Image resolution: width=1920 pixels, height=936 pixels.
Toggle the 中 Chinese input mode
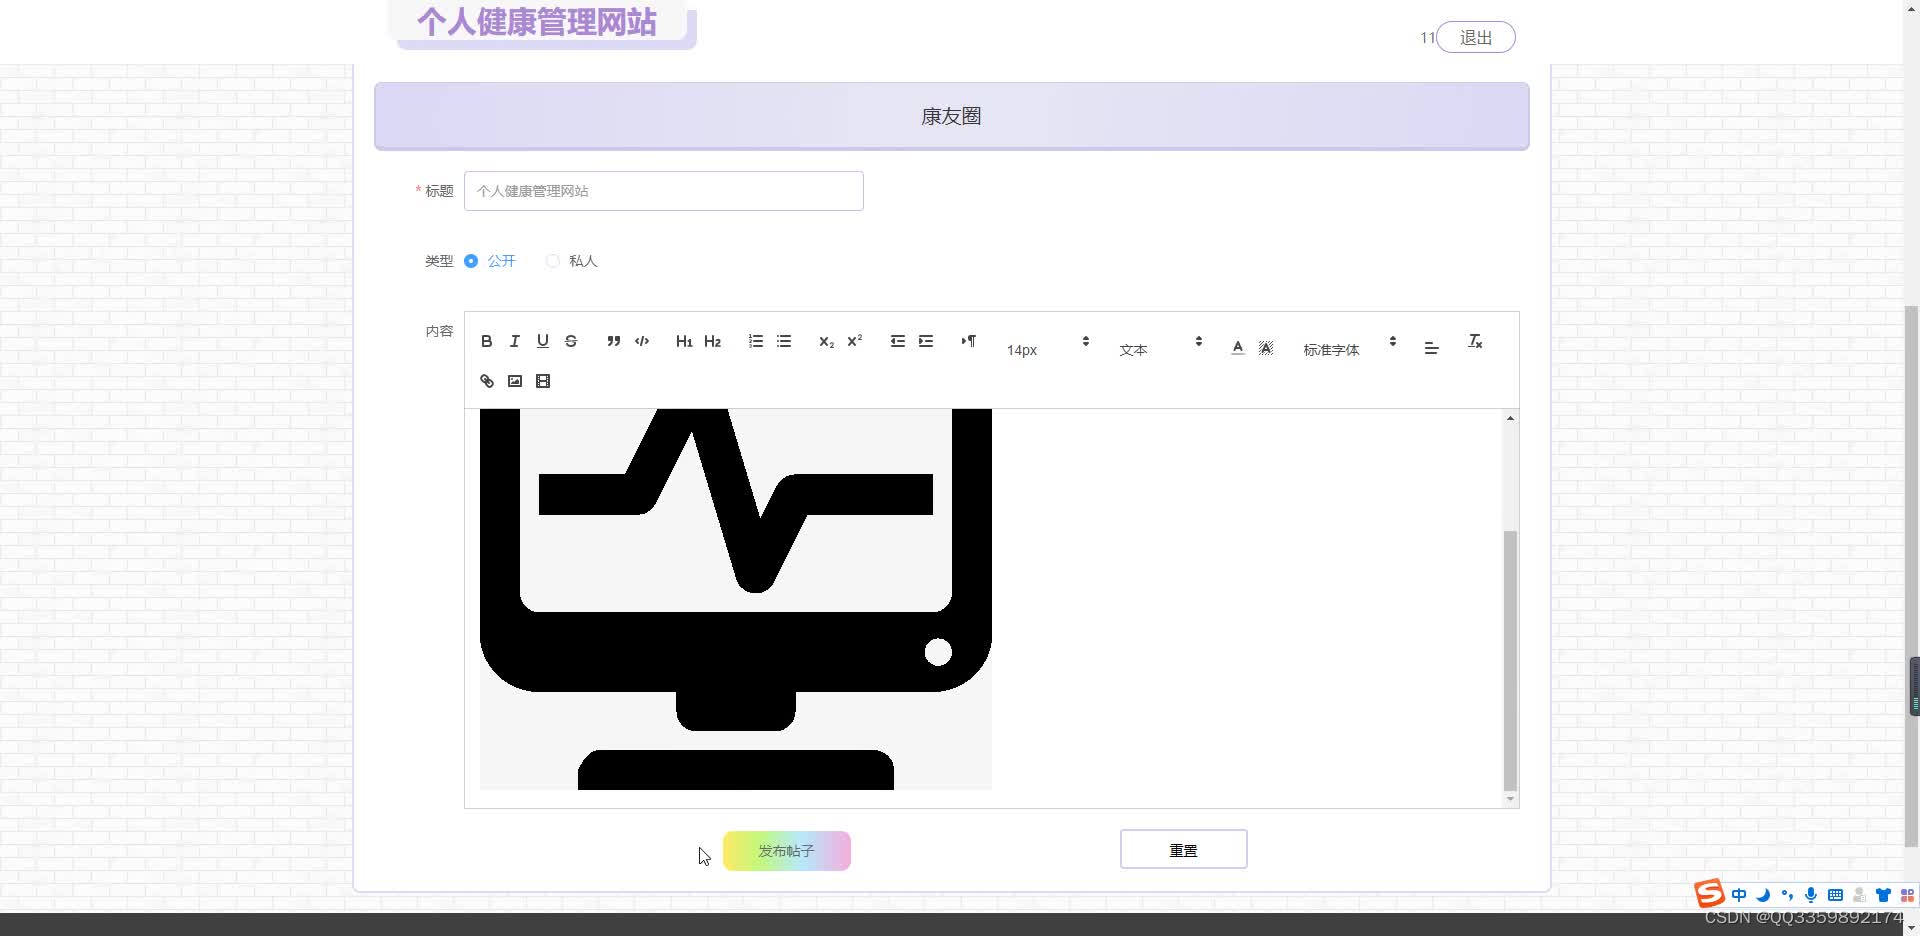tap(1739, 895)
